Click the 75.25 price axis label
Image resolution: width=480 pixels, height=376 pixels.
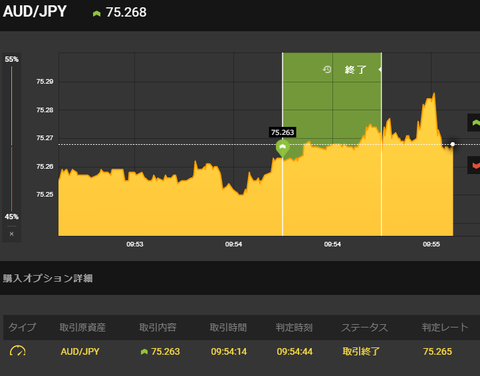pyautogui.click(x=45, y=194)
